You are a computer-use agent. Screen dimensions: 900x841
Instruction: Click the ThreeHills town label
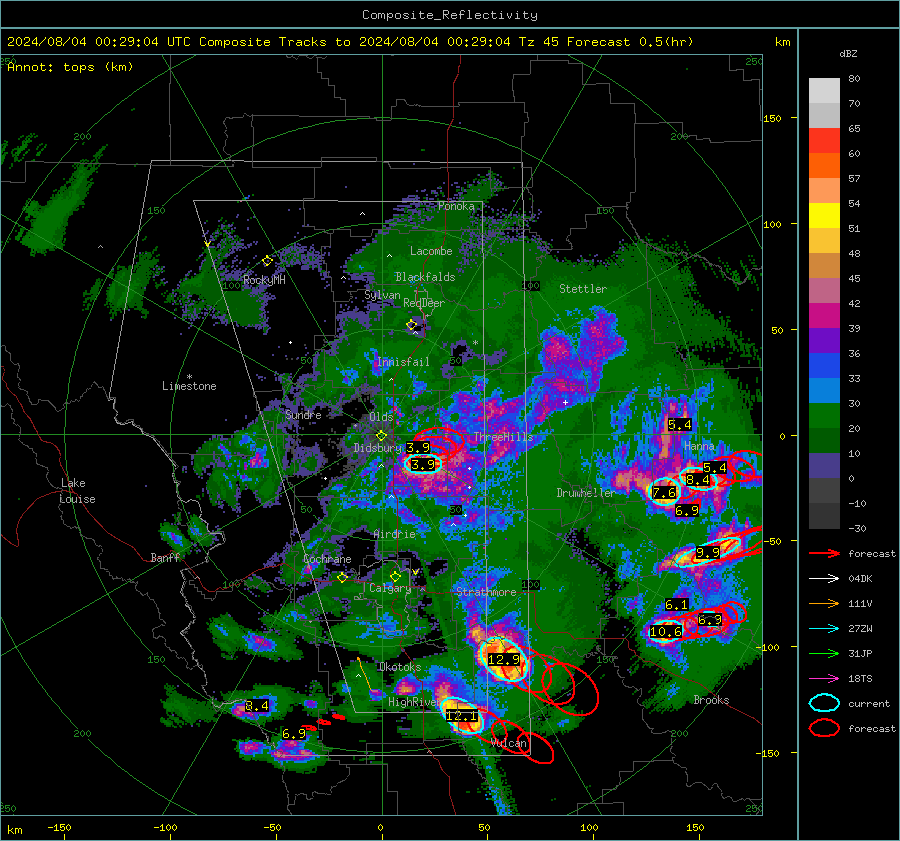(503, 437)
